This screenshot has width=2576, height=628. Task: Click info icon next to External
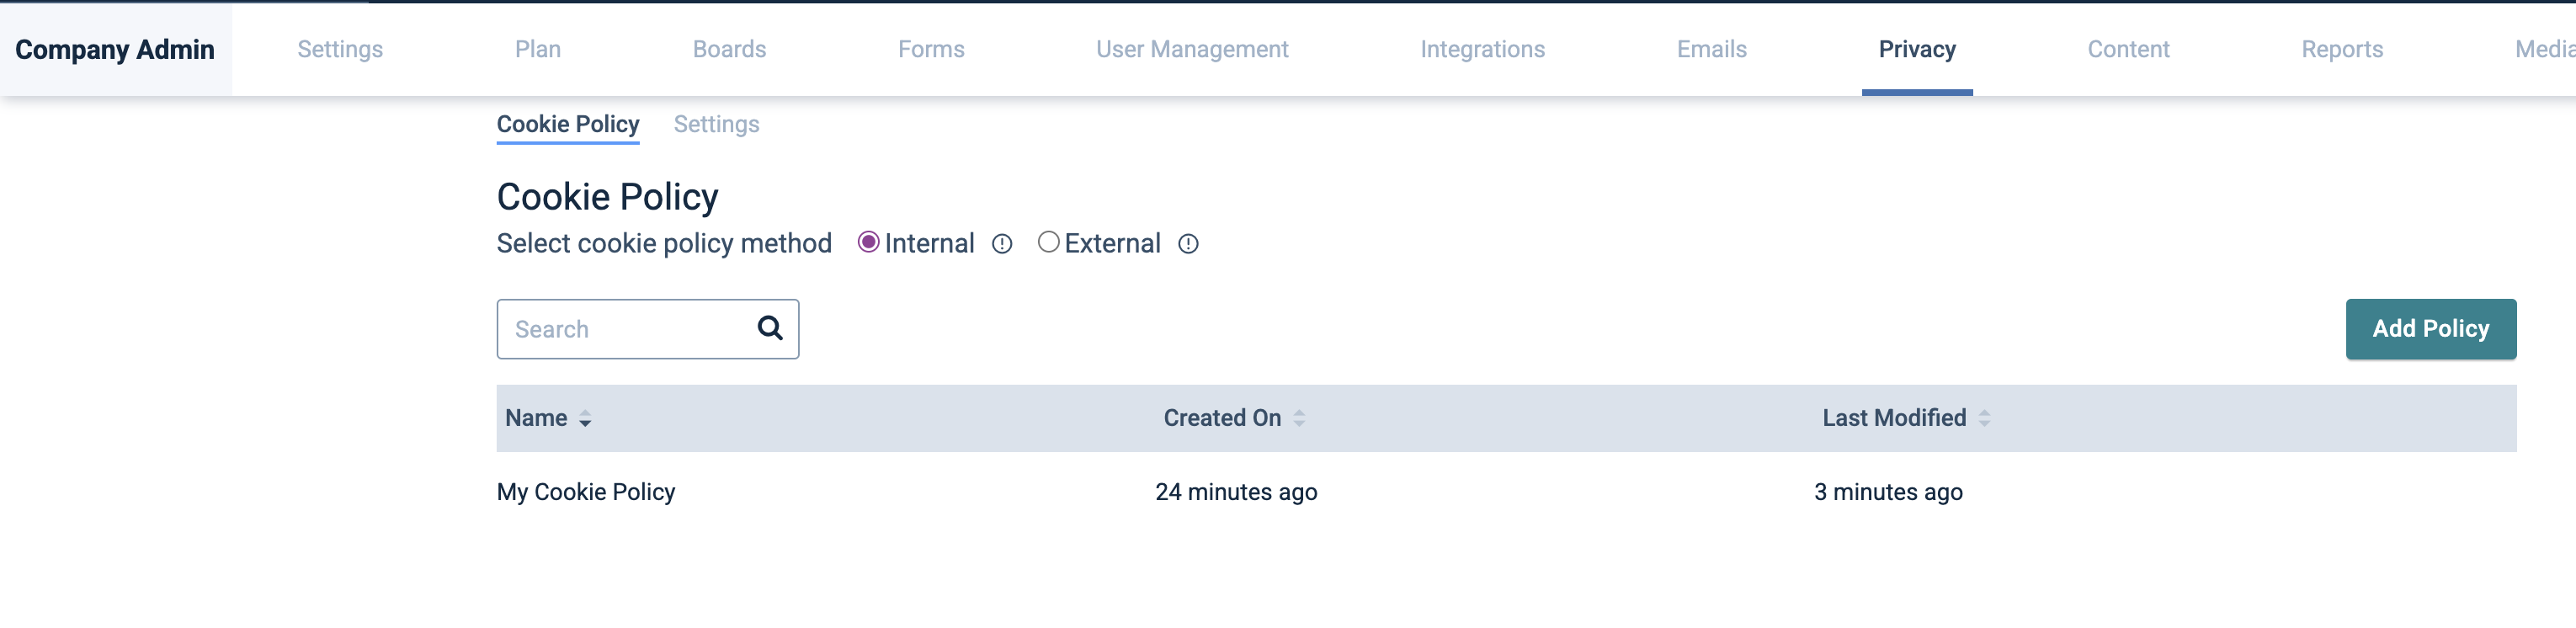pos(1187,244)
